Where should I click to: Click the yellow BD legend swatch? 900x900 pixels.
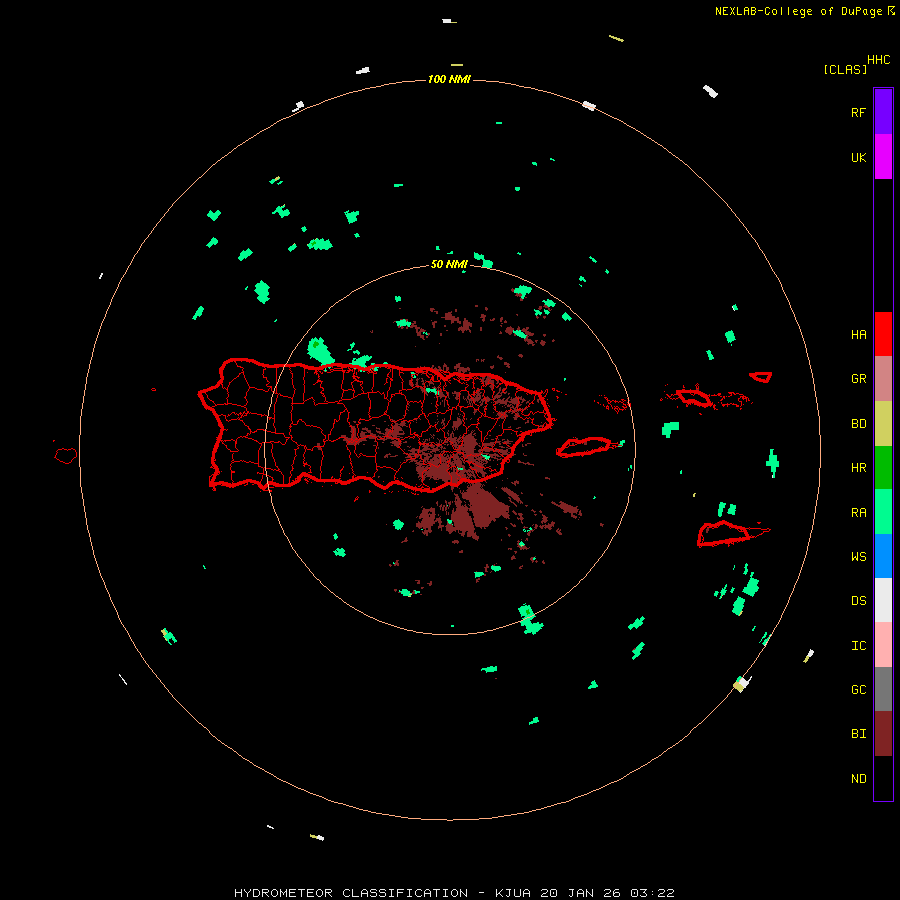coord(883,424)
